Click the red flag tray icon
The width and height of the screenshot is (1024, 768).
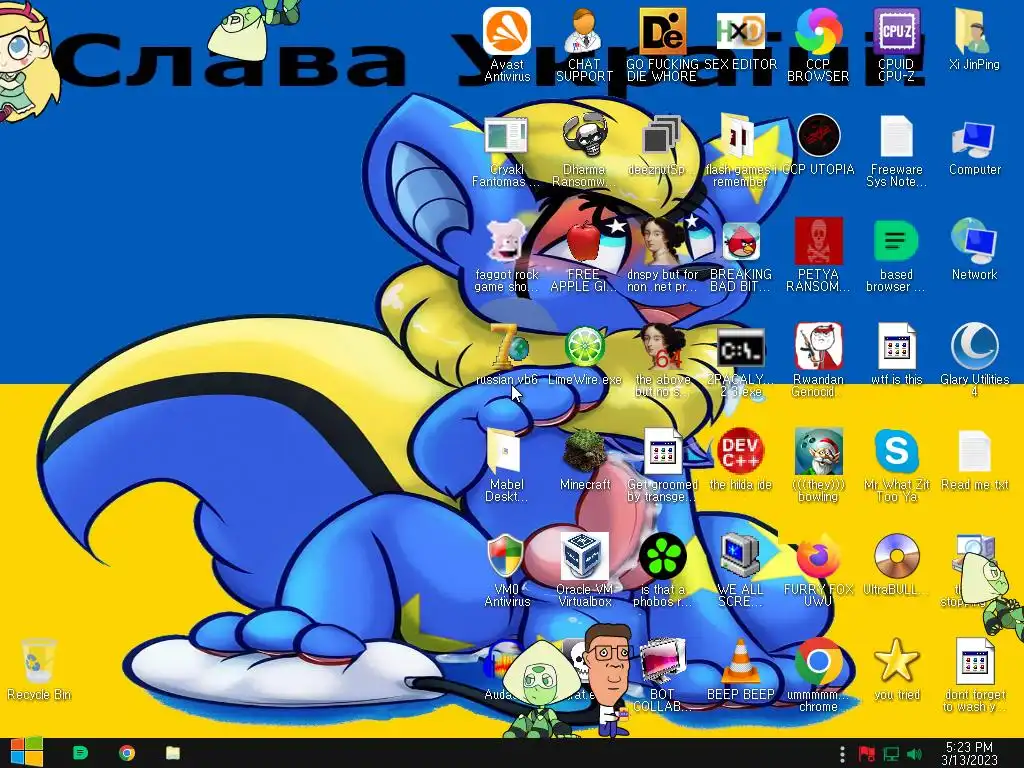[x=867, y=754]
